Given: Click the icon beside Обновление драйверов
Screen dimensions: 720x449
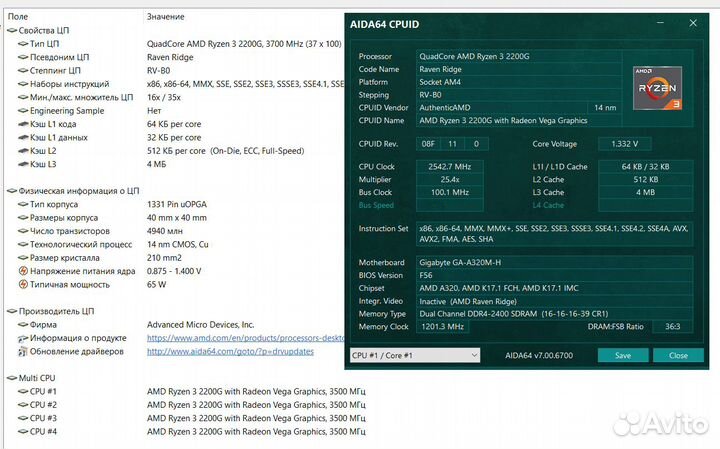Looking at the screenshot, I should click(23, 352).
